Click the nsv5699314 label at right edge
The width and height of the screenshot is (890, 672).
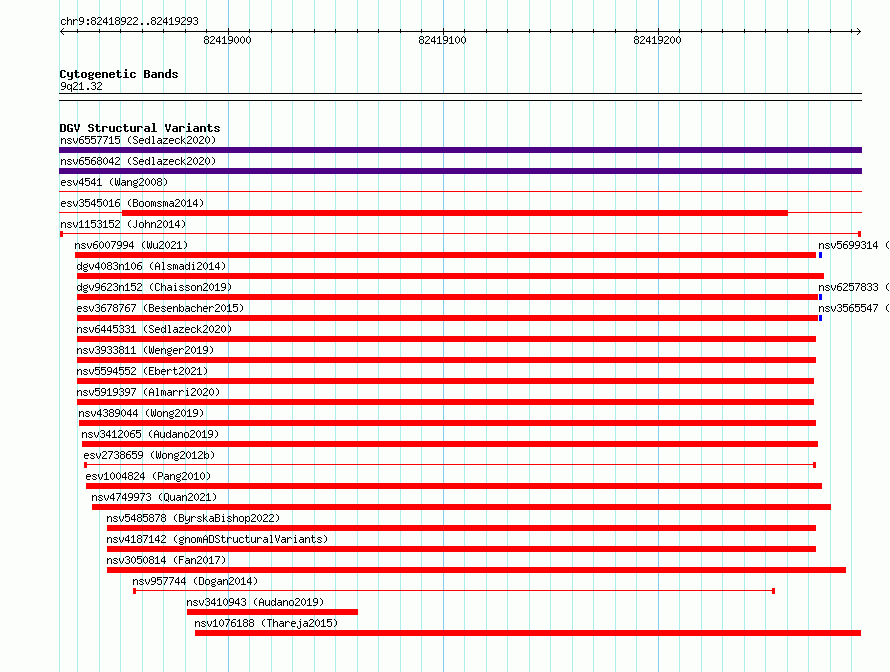[853, 245]
